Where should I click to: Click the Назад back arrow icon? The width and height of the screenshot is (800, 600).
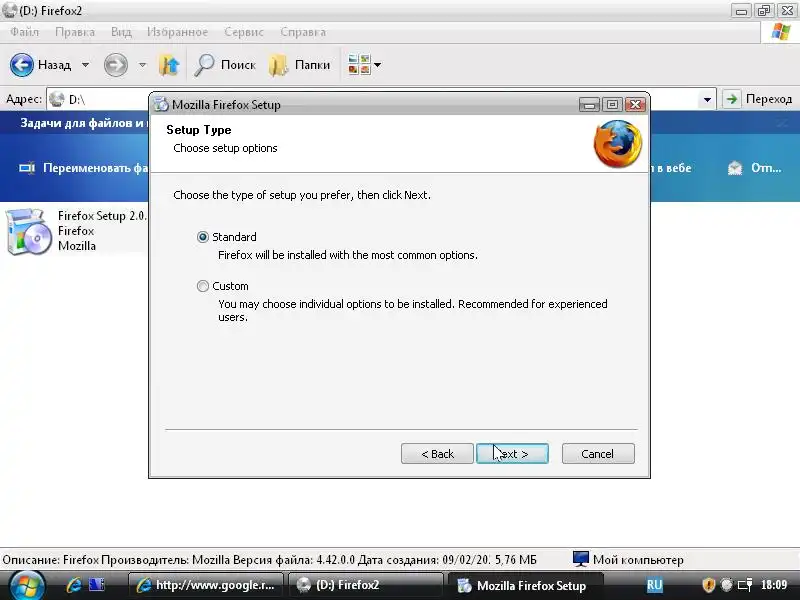(x=22, y=65)
